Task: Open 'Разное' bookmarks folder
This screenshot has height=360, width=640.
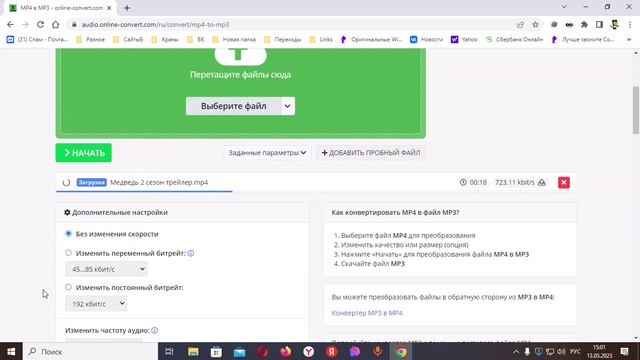Action: (91, 39)
